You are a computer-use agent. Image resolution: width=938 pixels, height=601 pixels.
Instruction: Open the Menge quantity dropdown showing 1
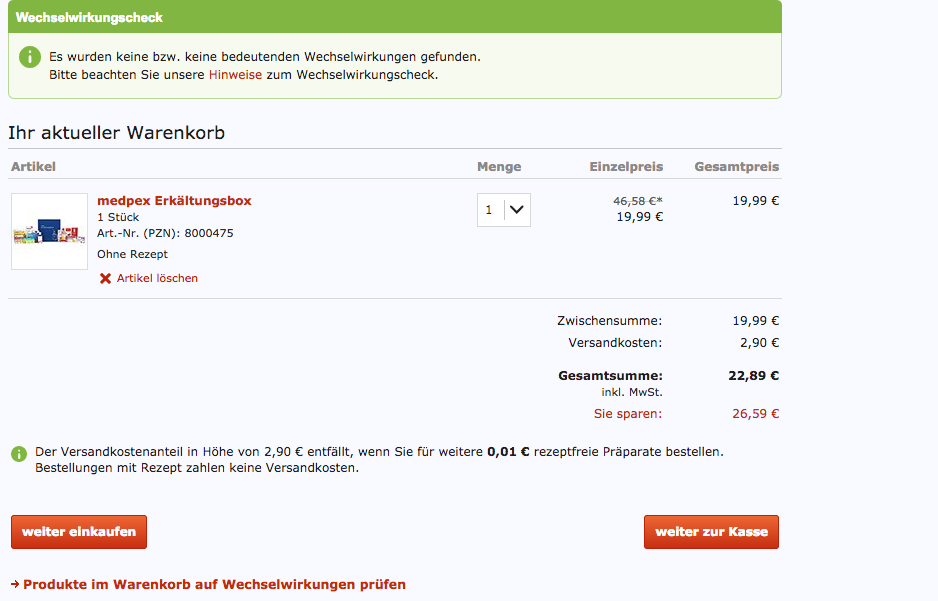[x=503, y=210]
